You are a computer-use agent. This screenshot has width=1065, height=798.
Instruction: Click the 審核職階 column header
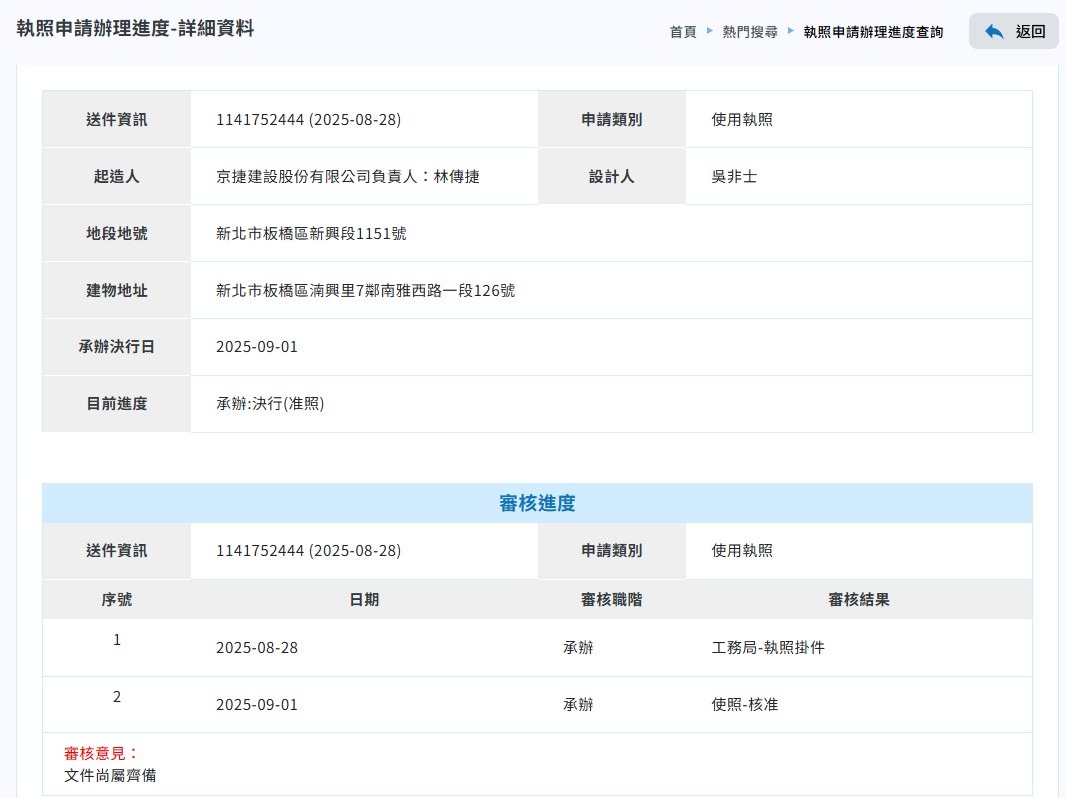pyautogui.click(x=612, y=600)
